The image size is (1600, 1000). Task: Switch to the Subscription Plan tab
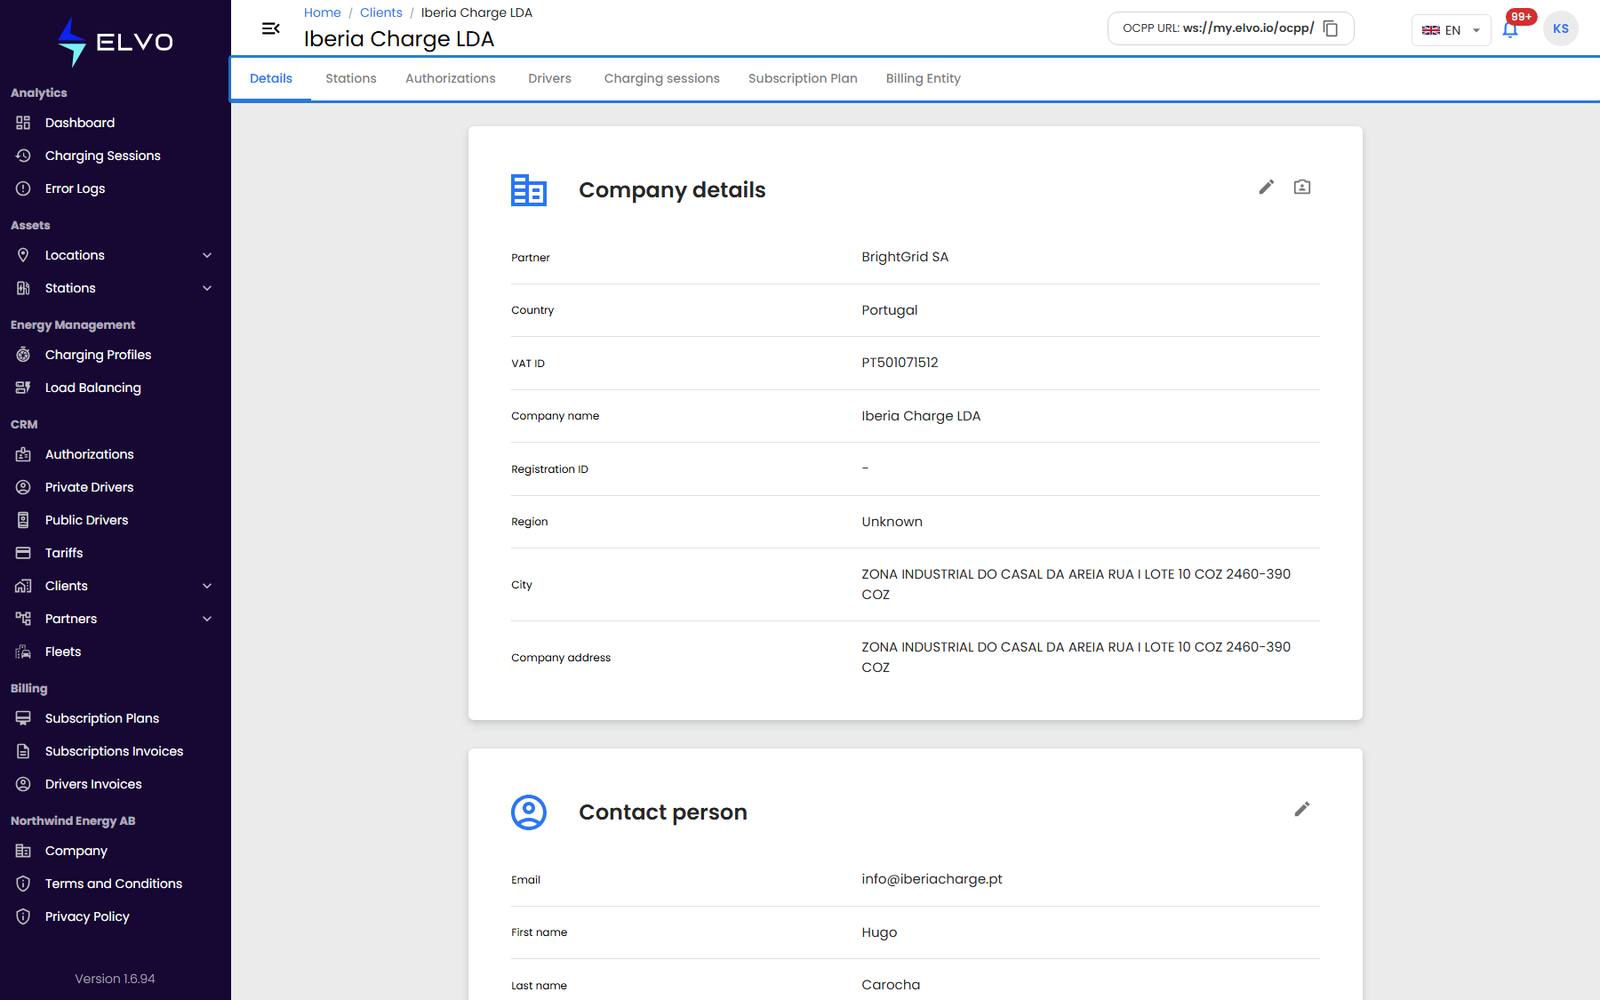(803, 79)
